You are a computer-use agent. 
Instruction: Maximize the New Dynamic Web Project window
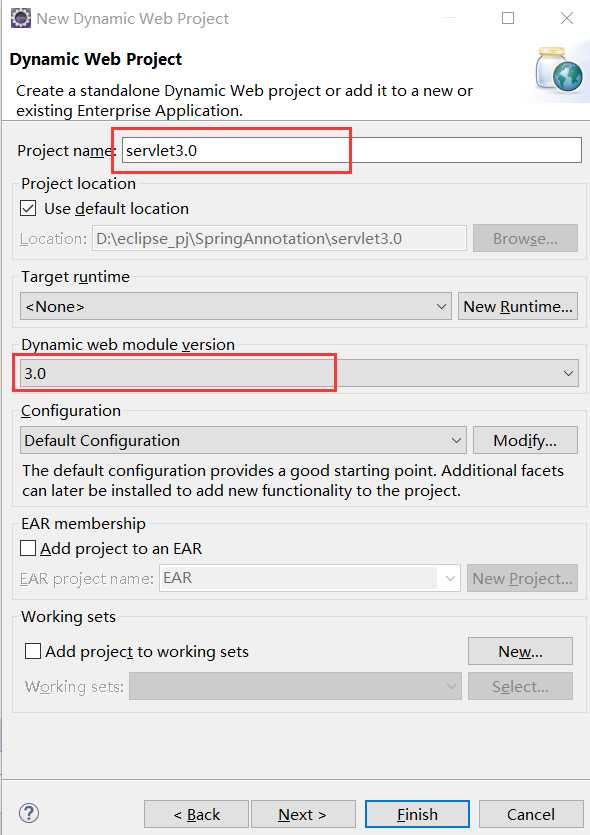(508, 18)
